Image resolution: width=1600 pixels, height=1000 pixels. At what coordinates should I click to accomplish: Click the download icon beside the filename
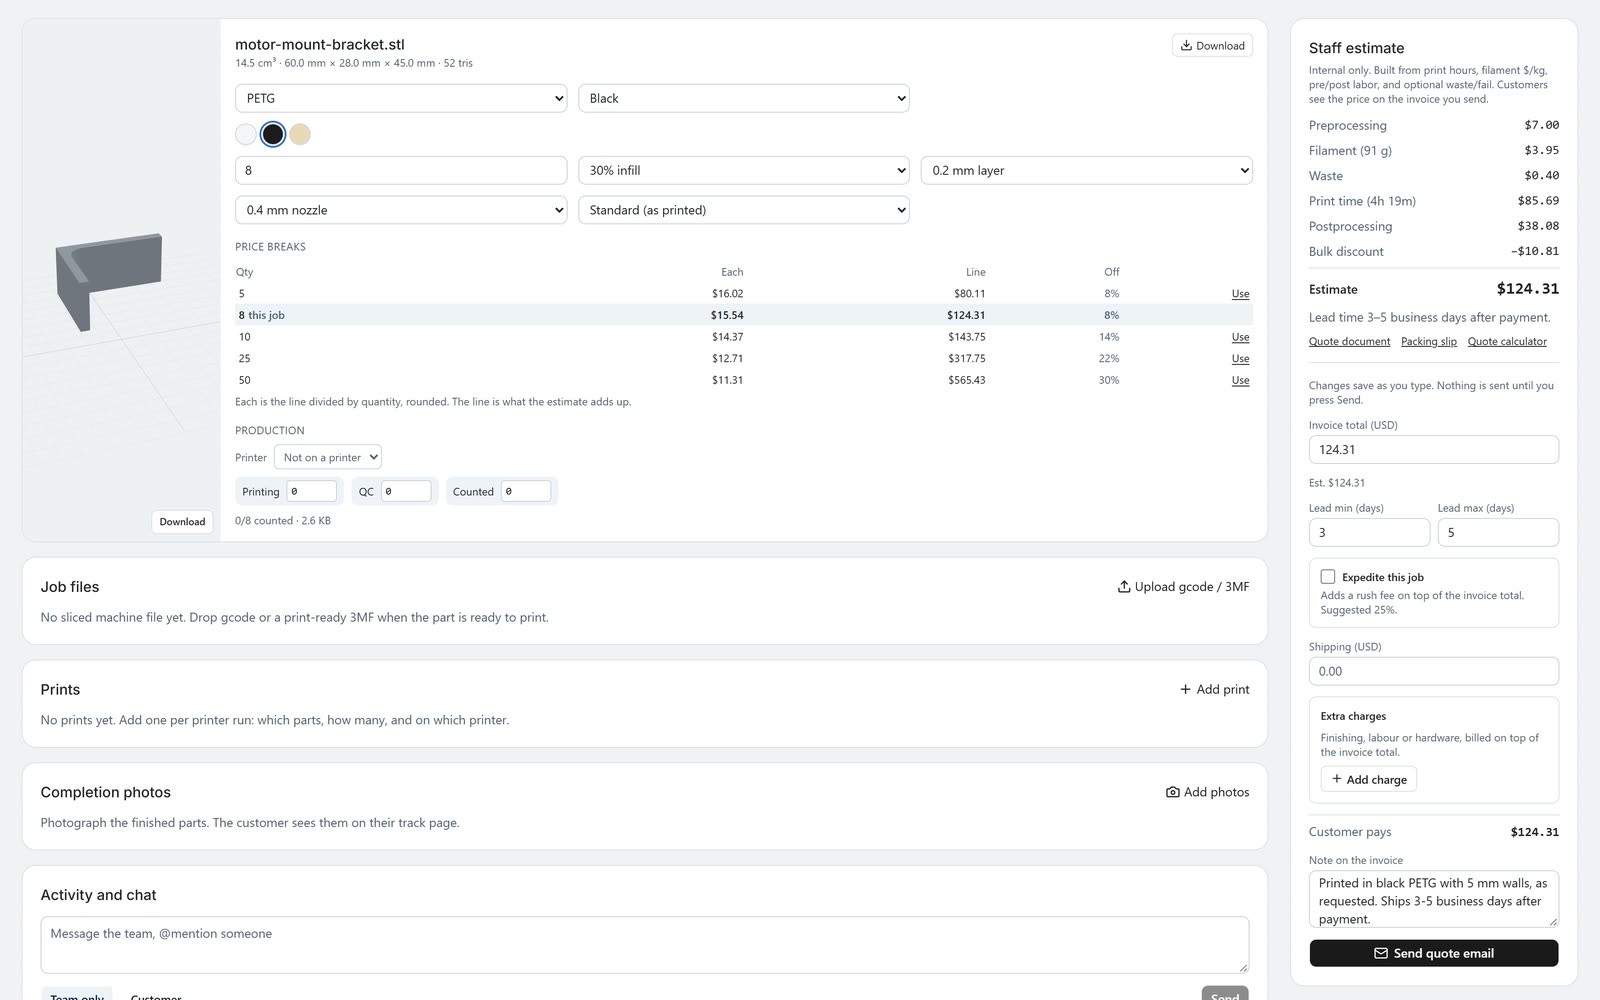[x=1186, y=45]
